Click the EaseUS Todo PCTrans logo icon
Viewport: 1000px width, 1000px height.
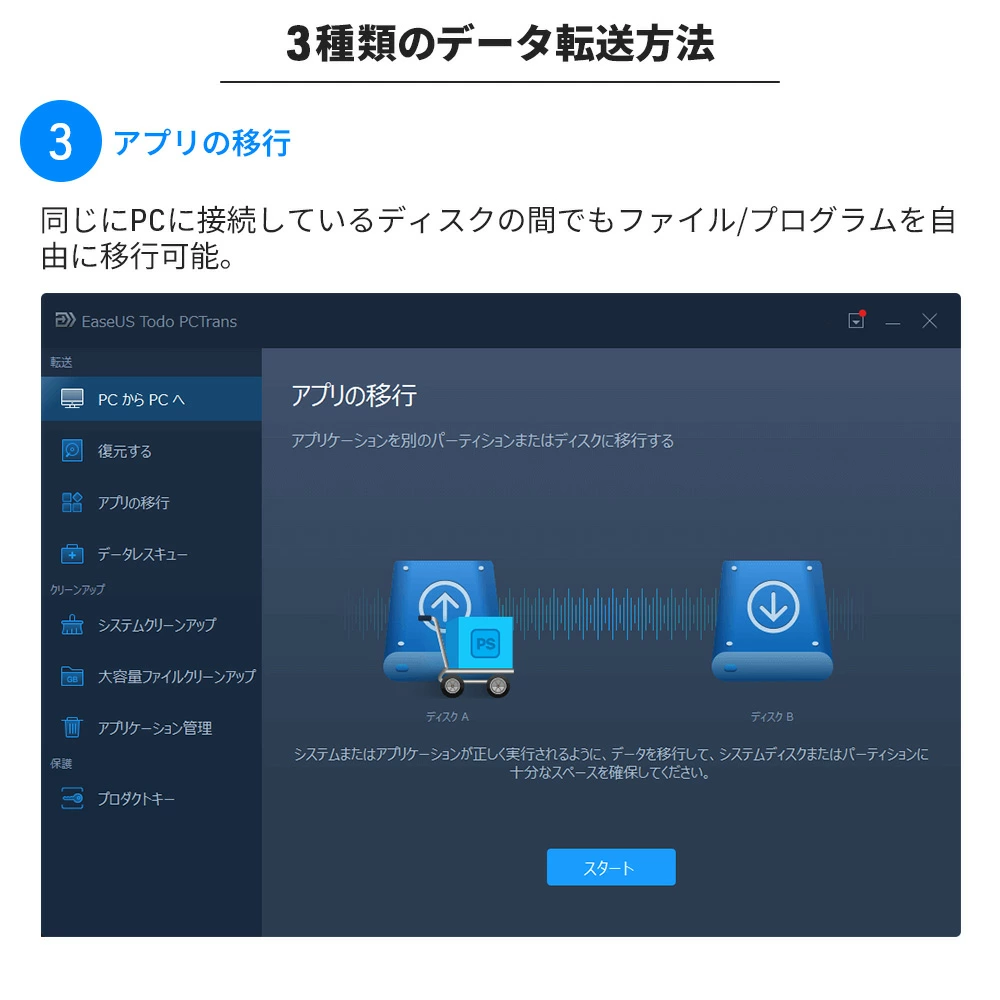pyautogui.click(x=65, y=320)
